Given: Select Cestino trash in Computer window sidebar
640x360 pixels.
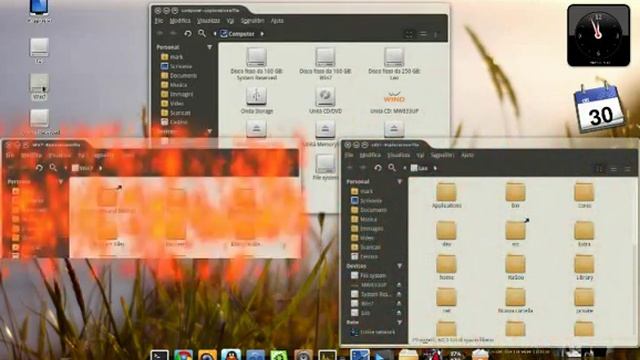Looking at the screenshot, I should 174,122.
